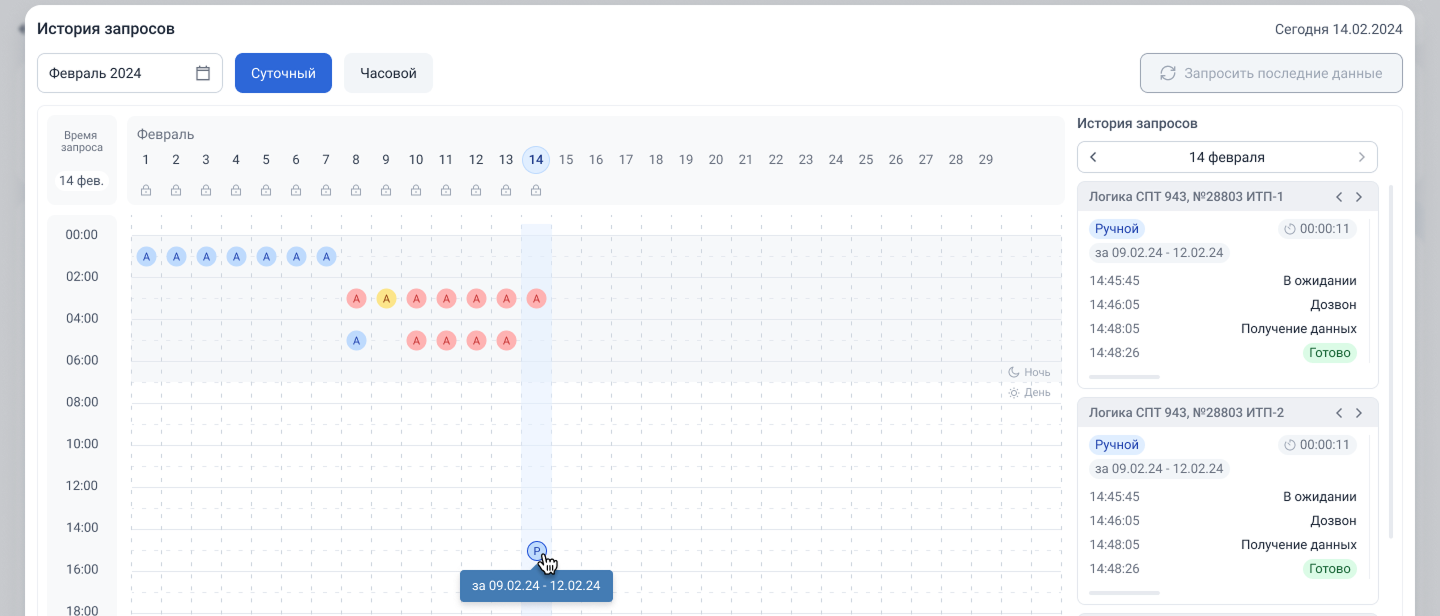
Task: Click the lock icon under February 14
Action: pos(536,190)
